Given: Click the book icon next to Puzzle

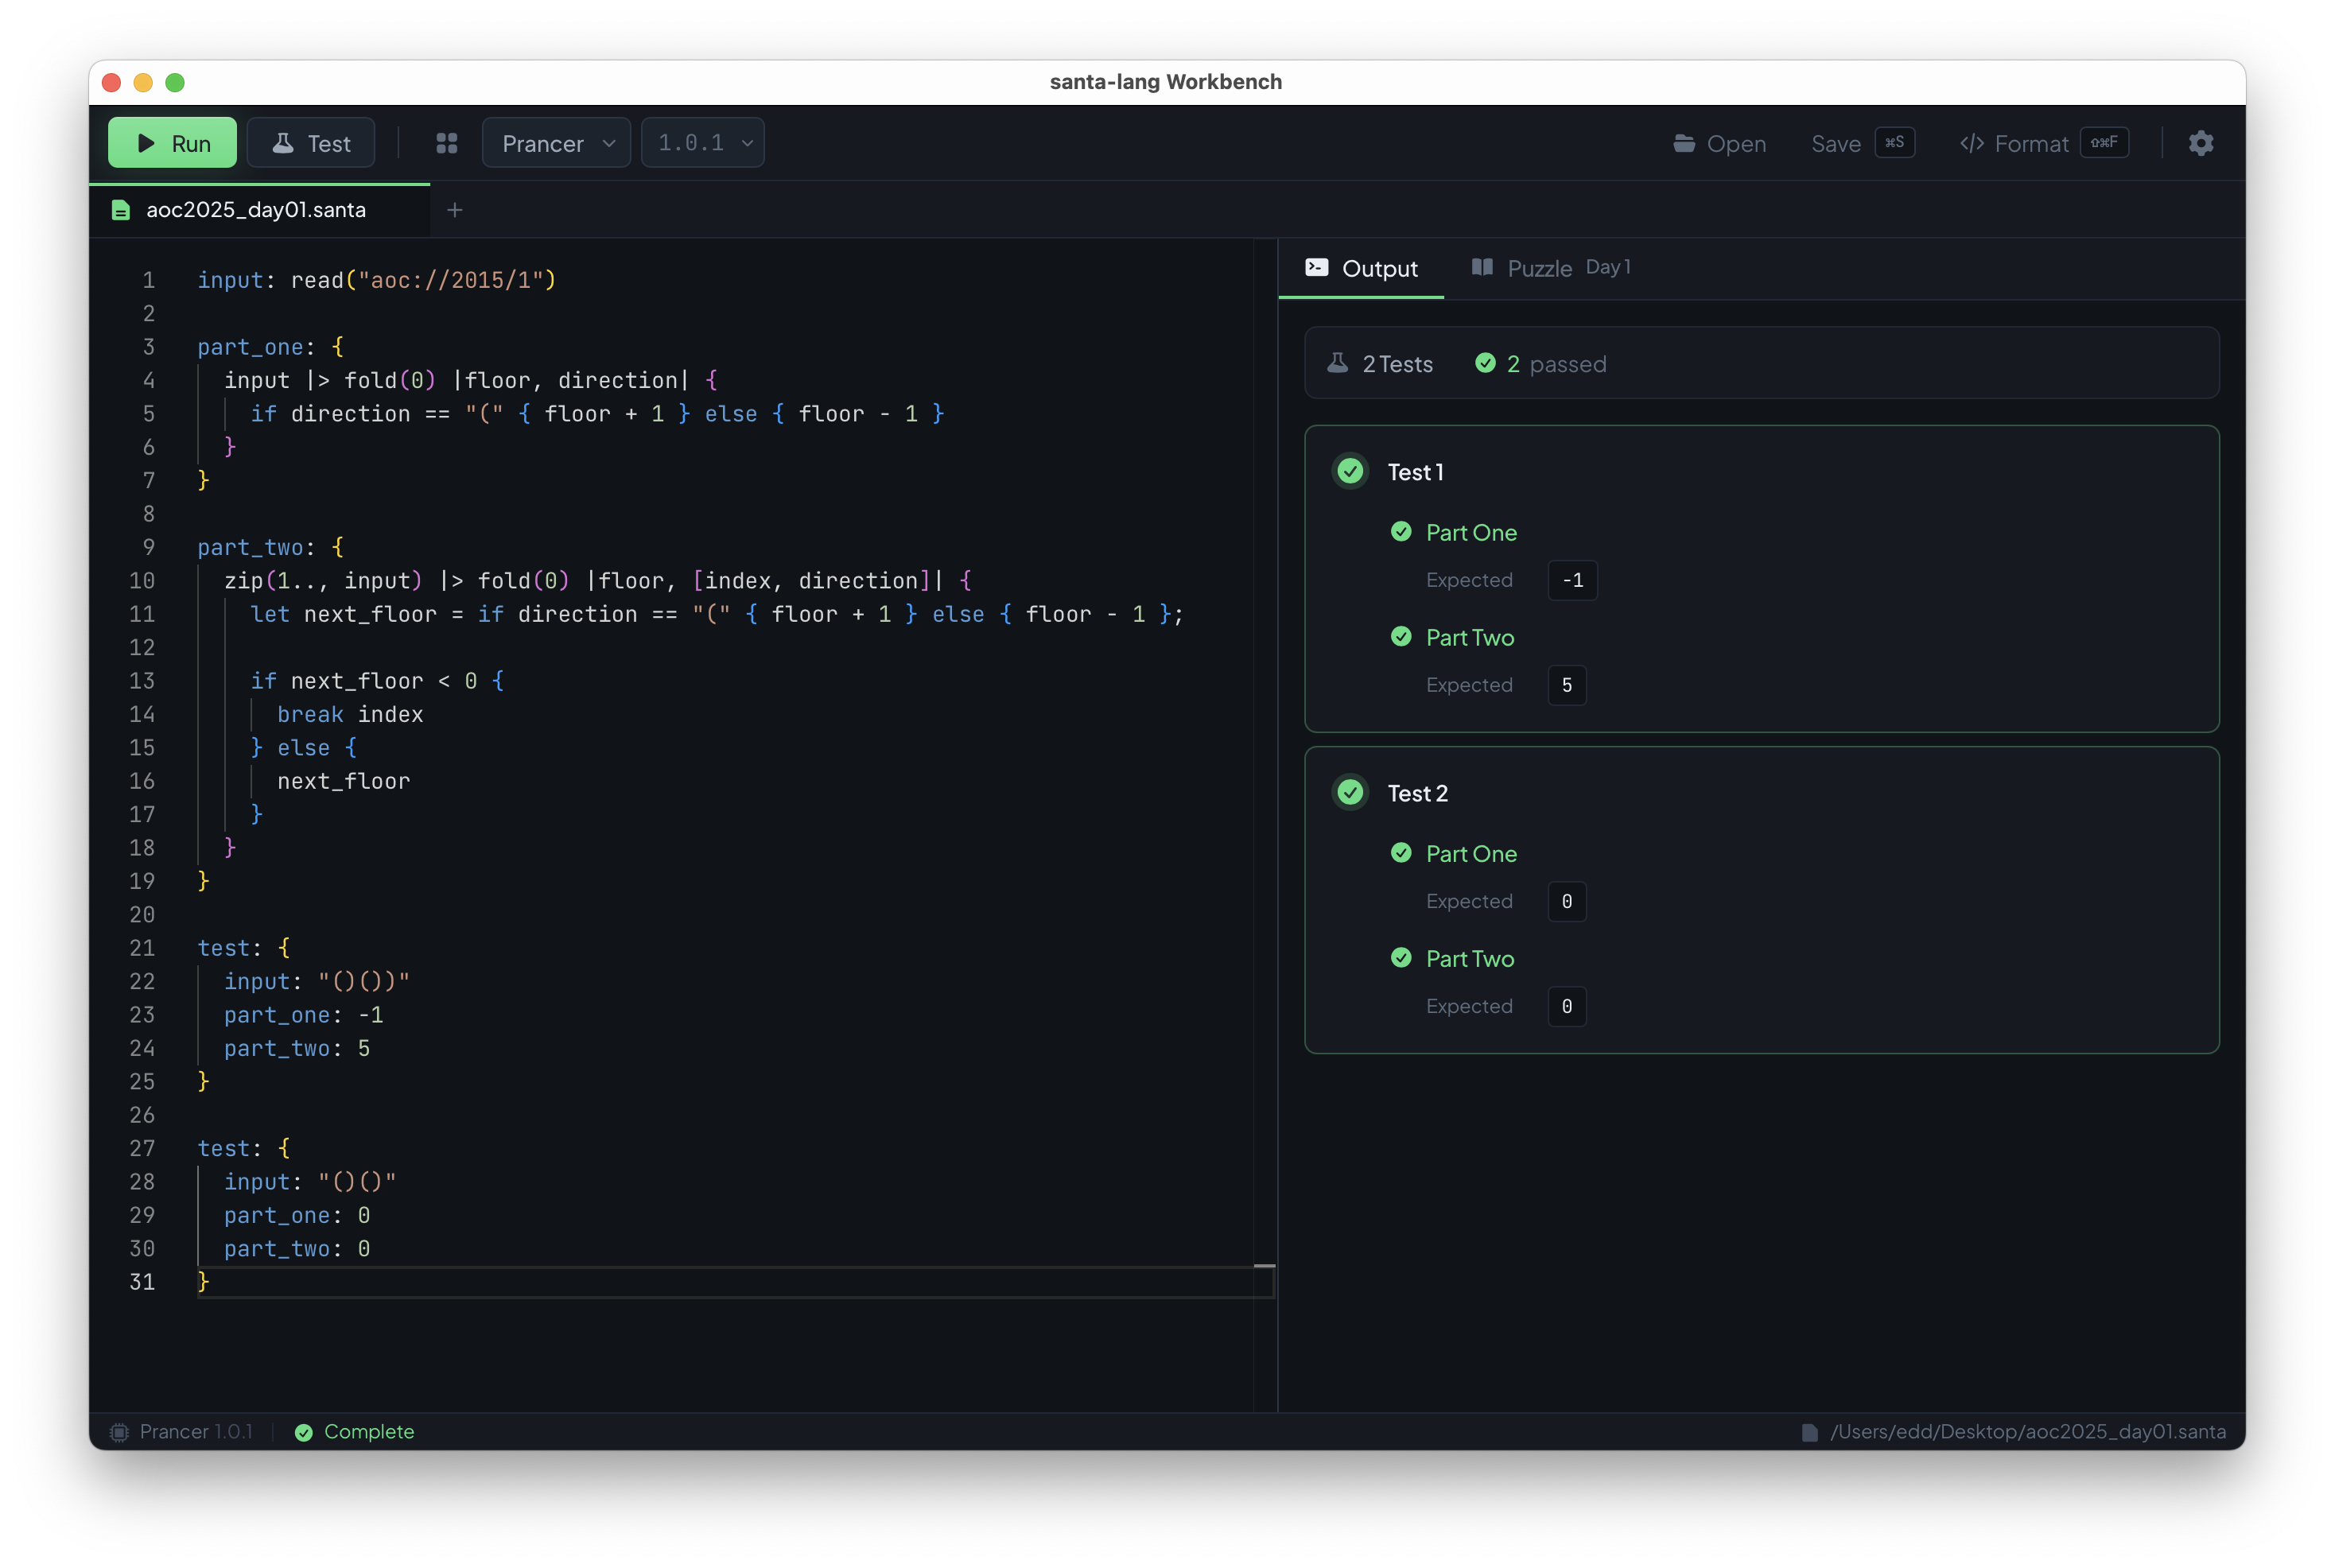Looking at the screenshot, I should [1483, 268].
